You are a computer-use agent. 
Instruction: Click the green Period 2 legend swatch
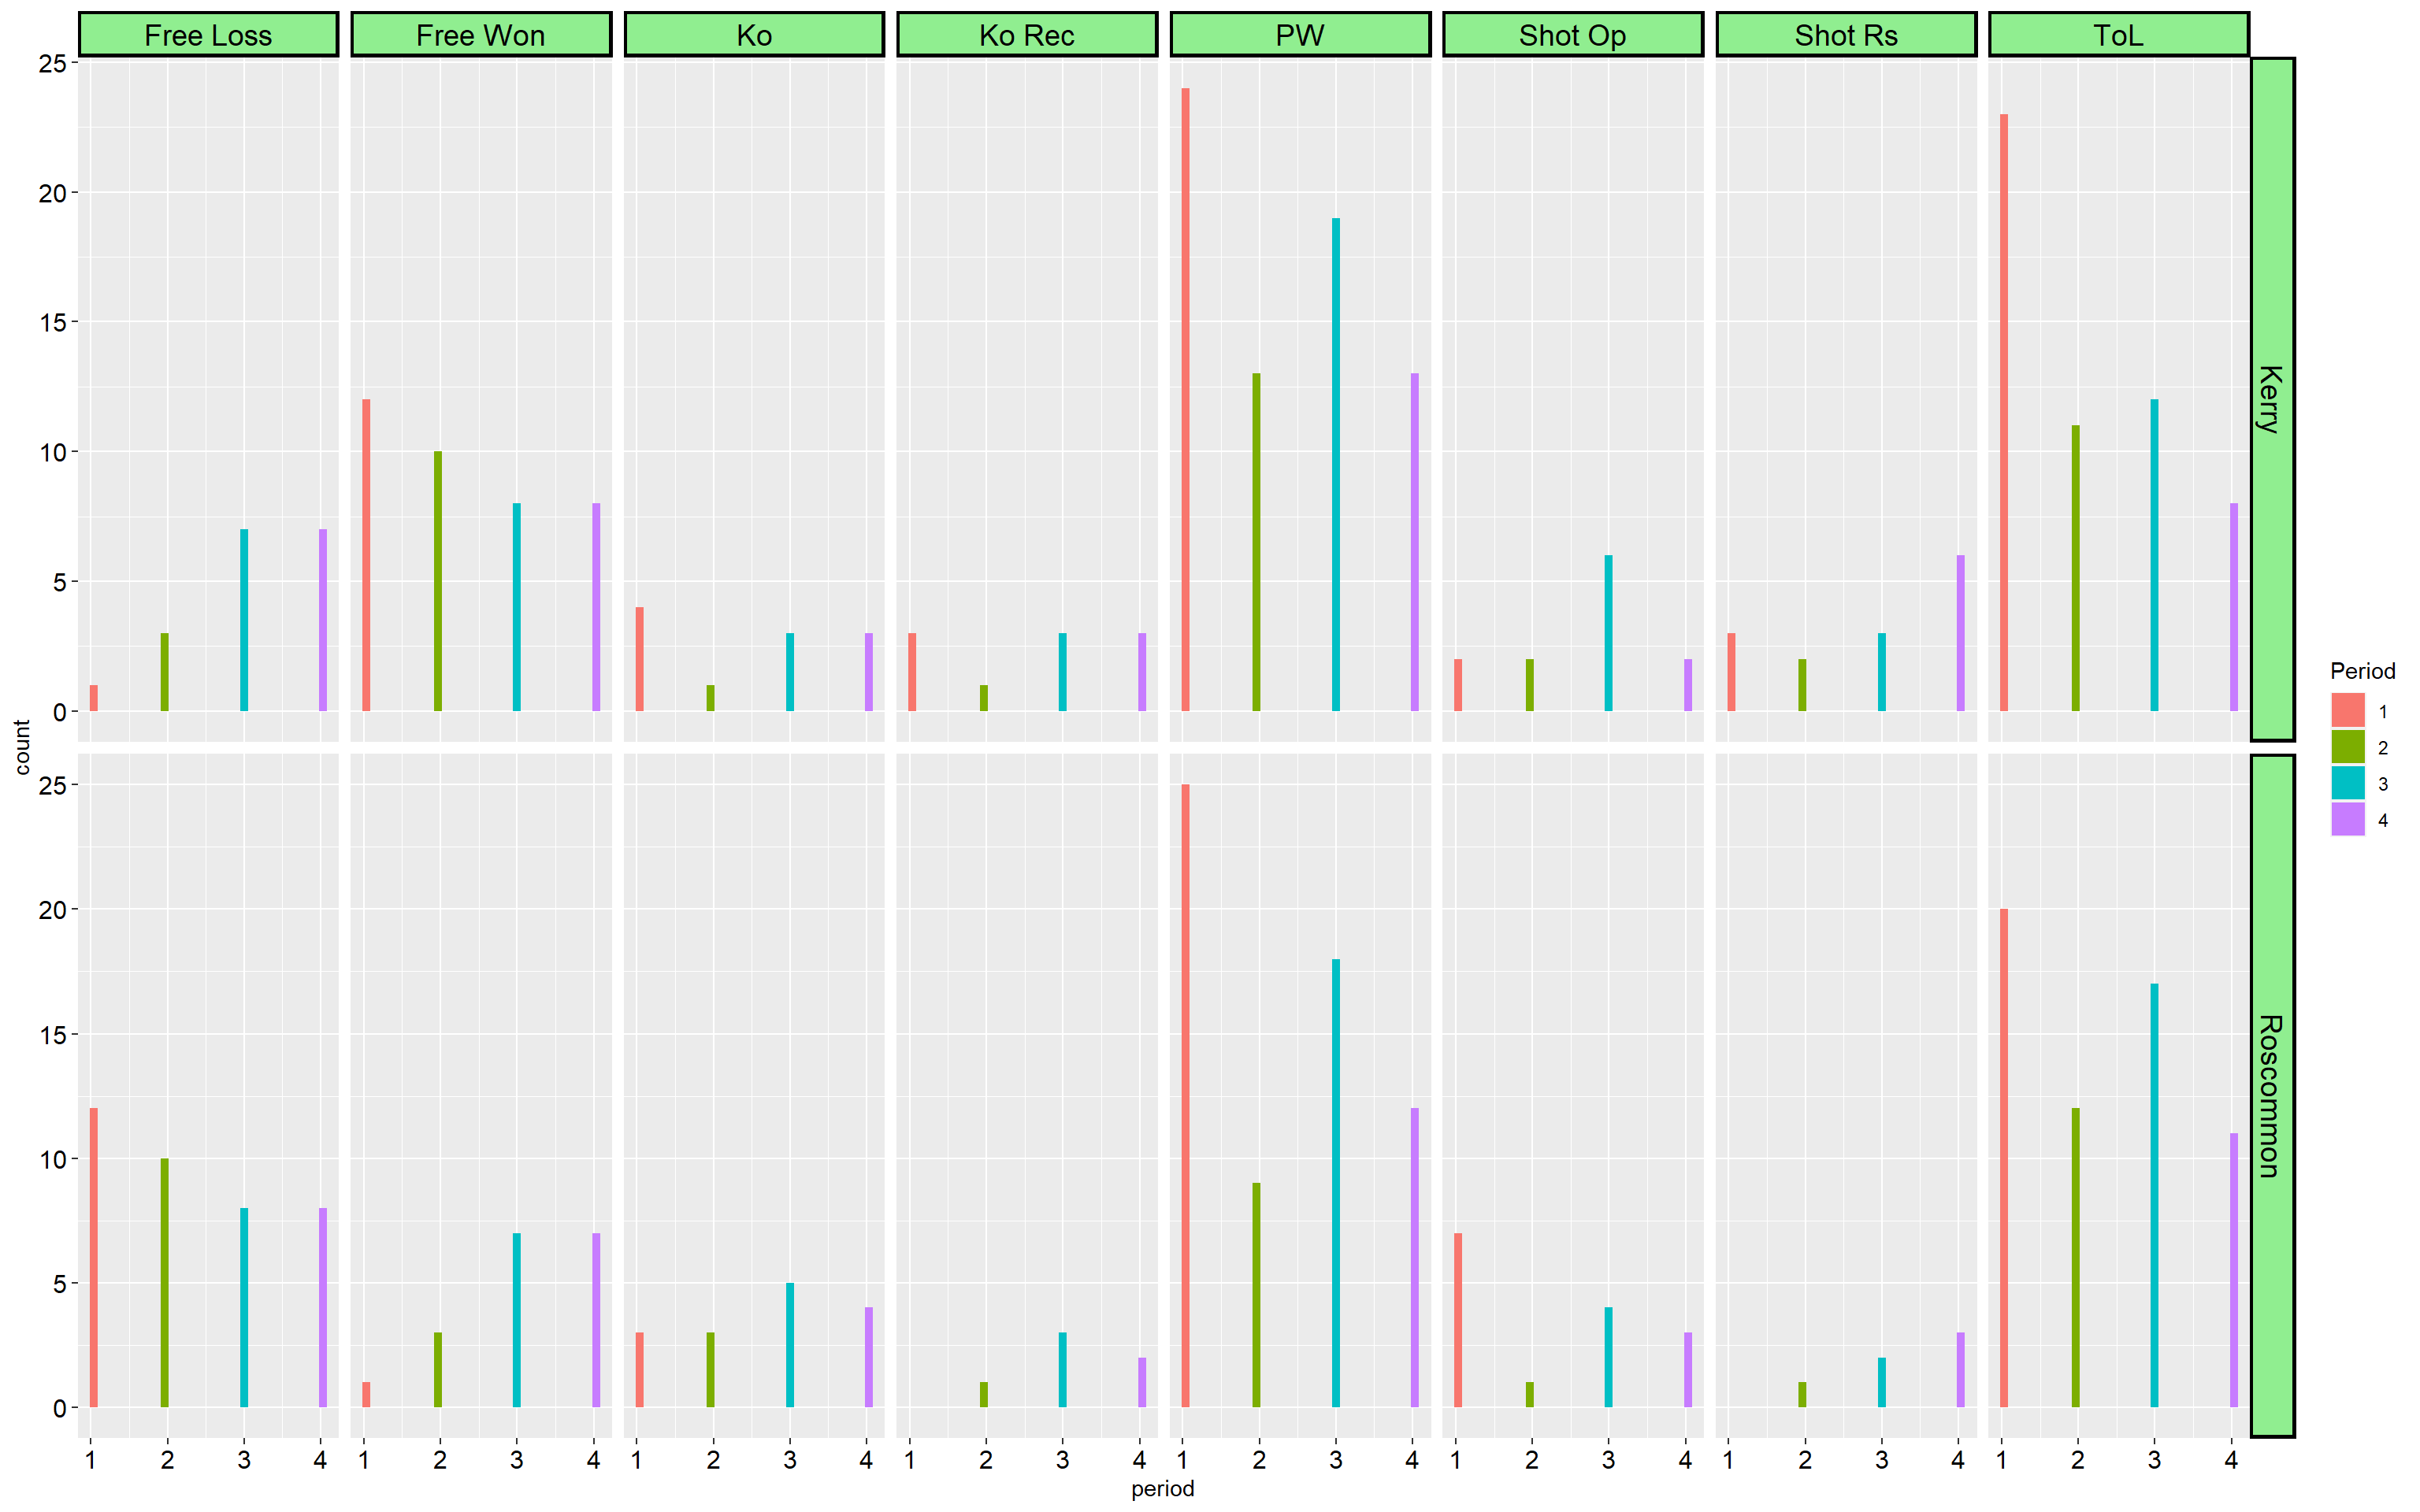tap(2348, 746)
